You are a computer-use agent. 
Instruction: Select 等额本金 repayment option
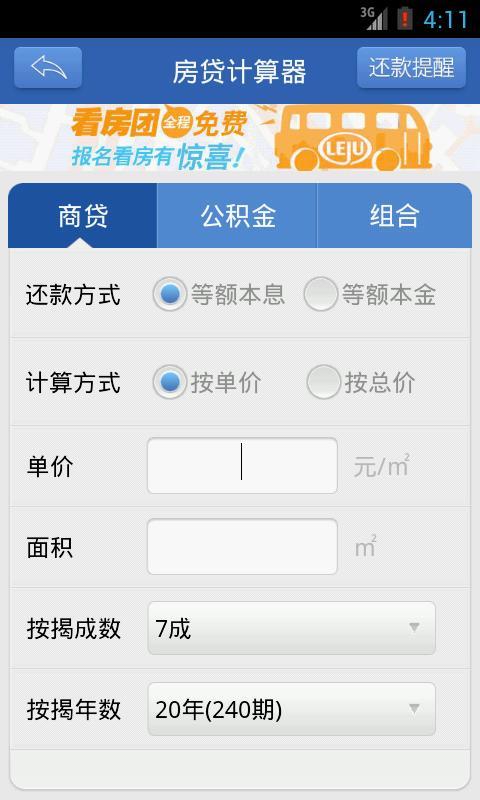coord(370,294)
